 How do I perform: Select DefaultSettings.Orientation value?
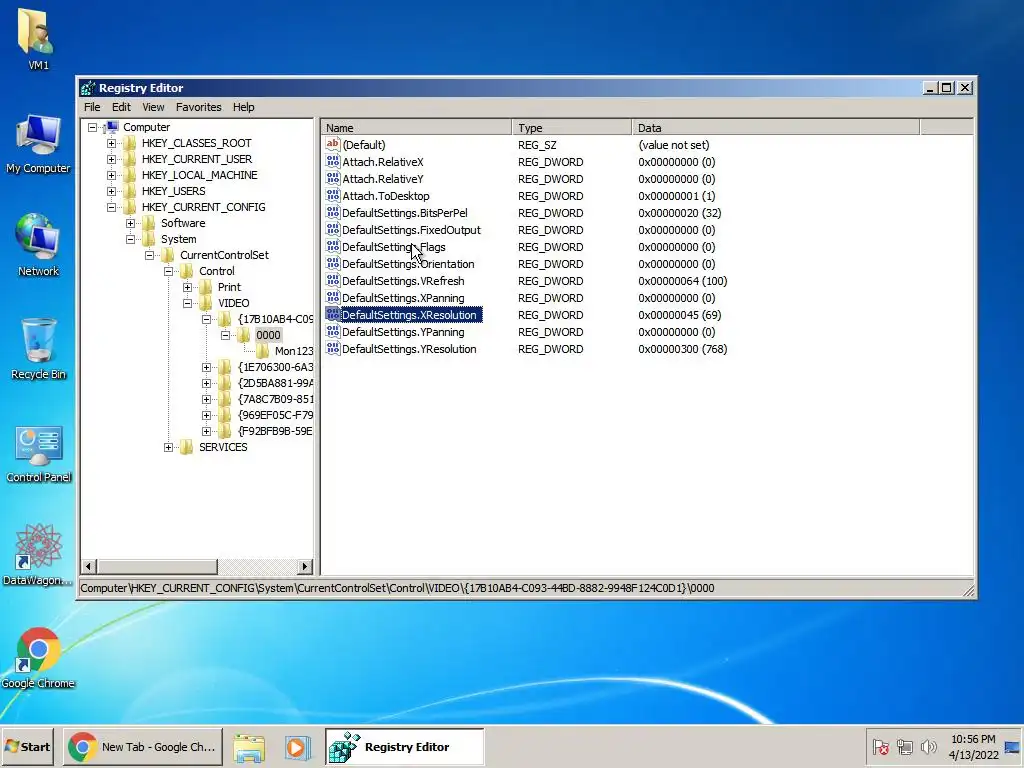(x=408, y=264)
